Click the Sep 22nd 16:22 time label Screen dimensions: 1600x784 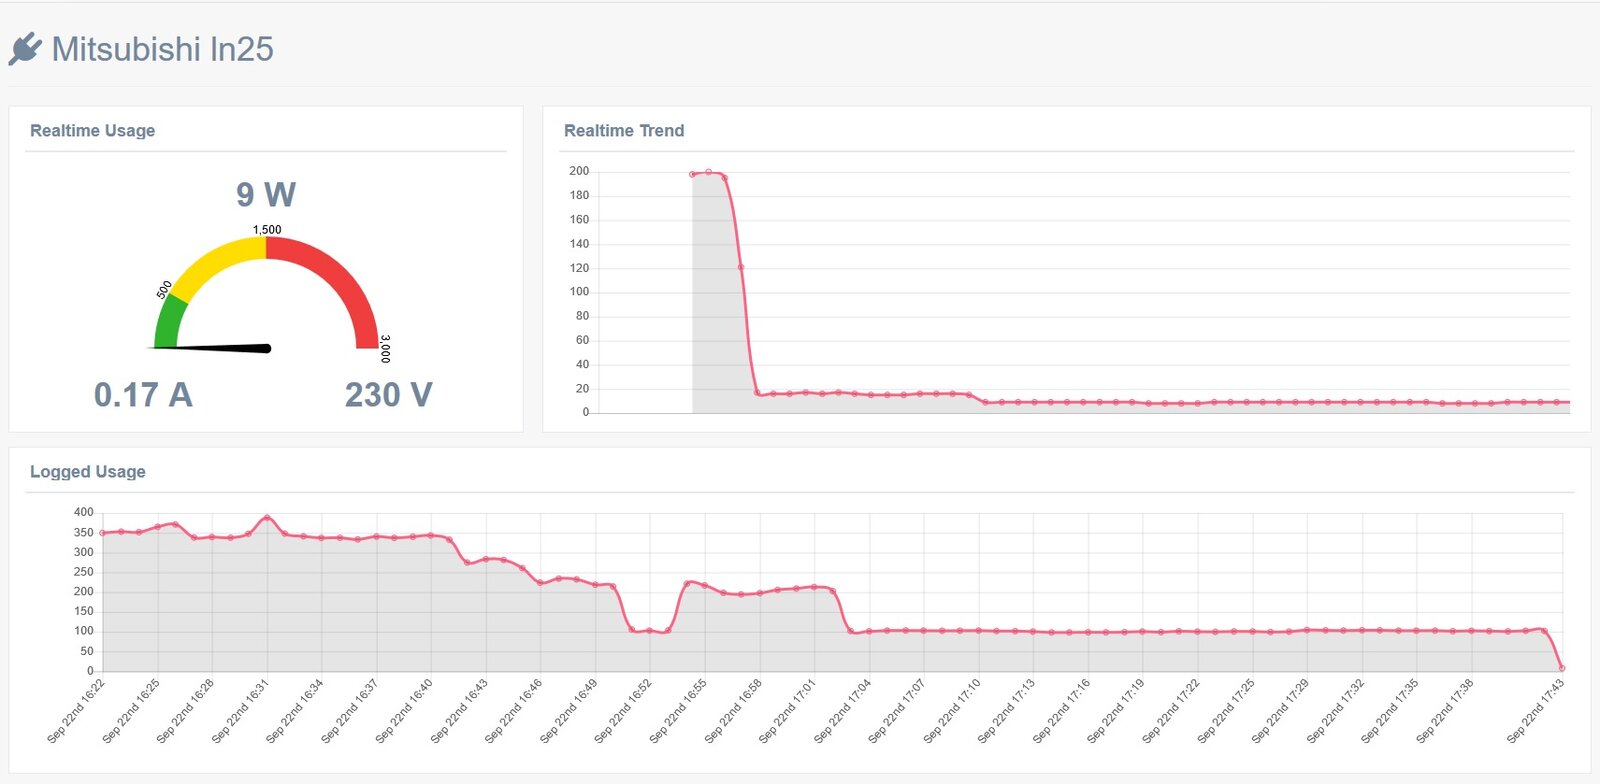point(76,711)
